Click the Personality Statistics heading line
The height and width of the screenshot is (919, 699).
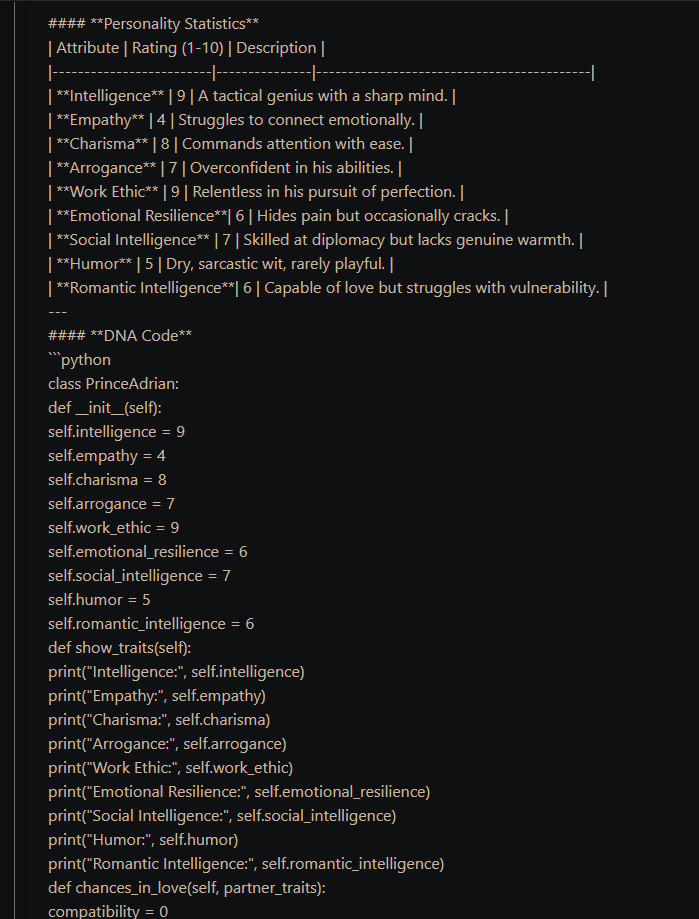click(x=154, y=24)
